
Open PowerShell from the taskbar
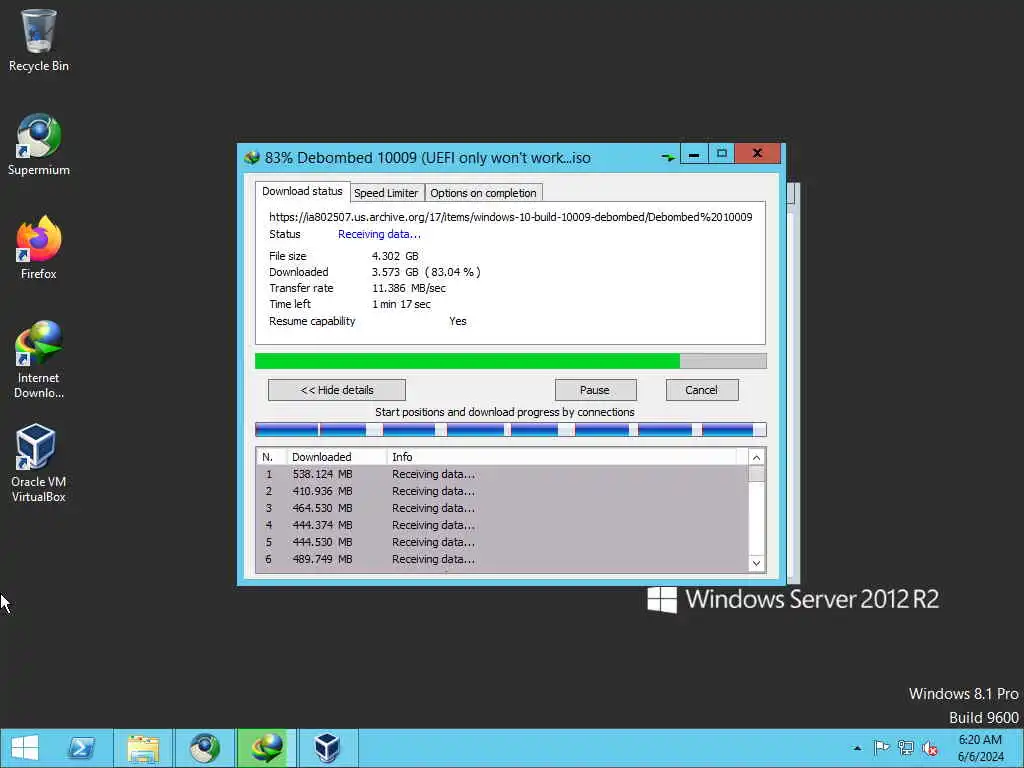82,748
